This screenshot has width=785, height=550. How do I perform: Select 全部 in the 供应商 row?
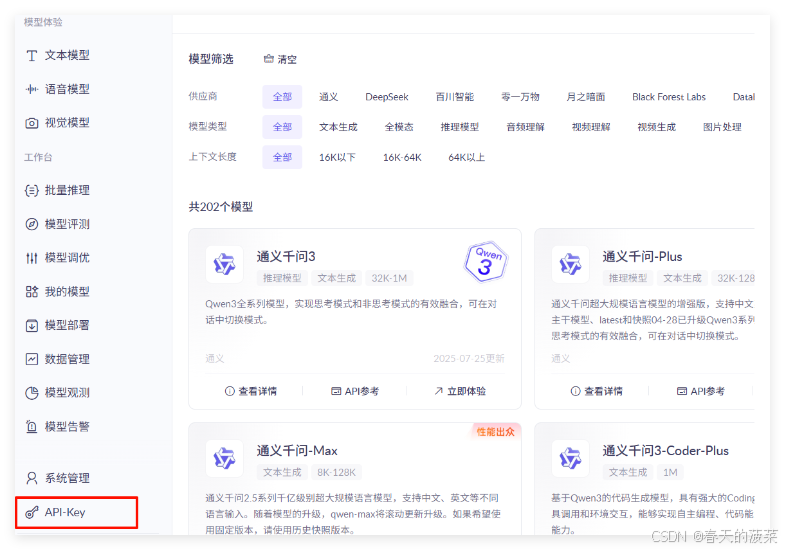[282, 97]
